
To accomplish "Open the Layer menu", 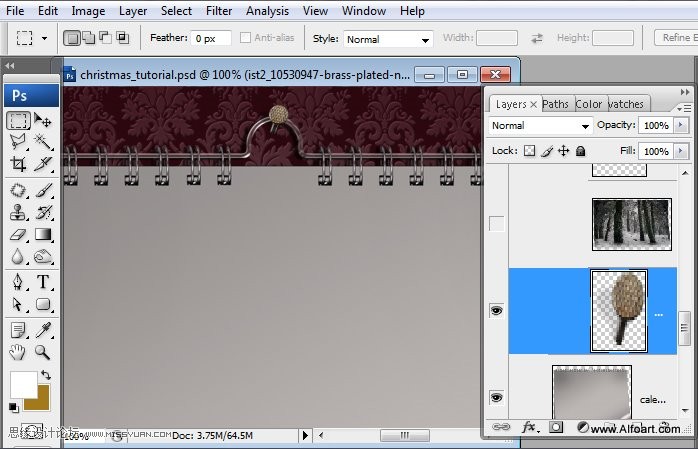I will pos(133,11).
